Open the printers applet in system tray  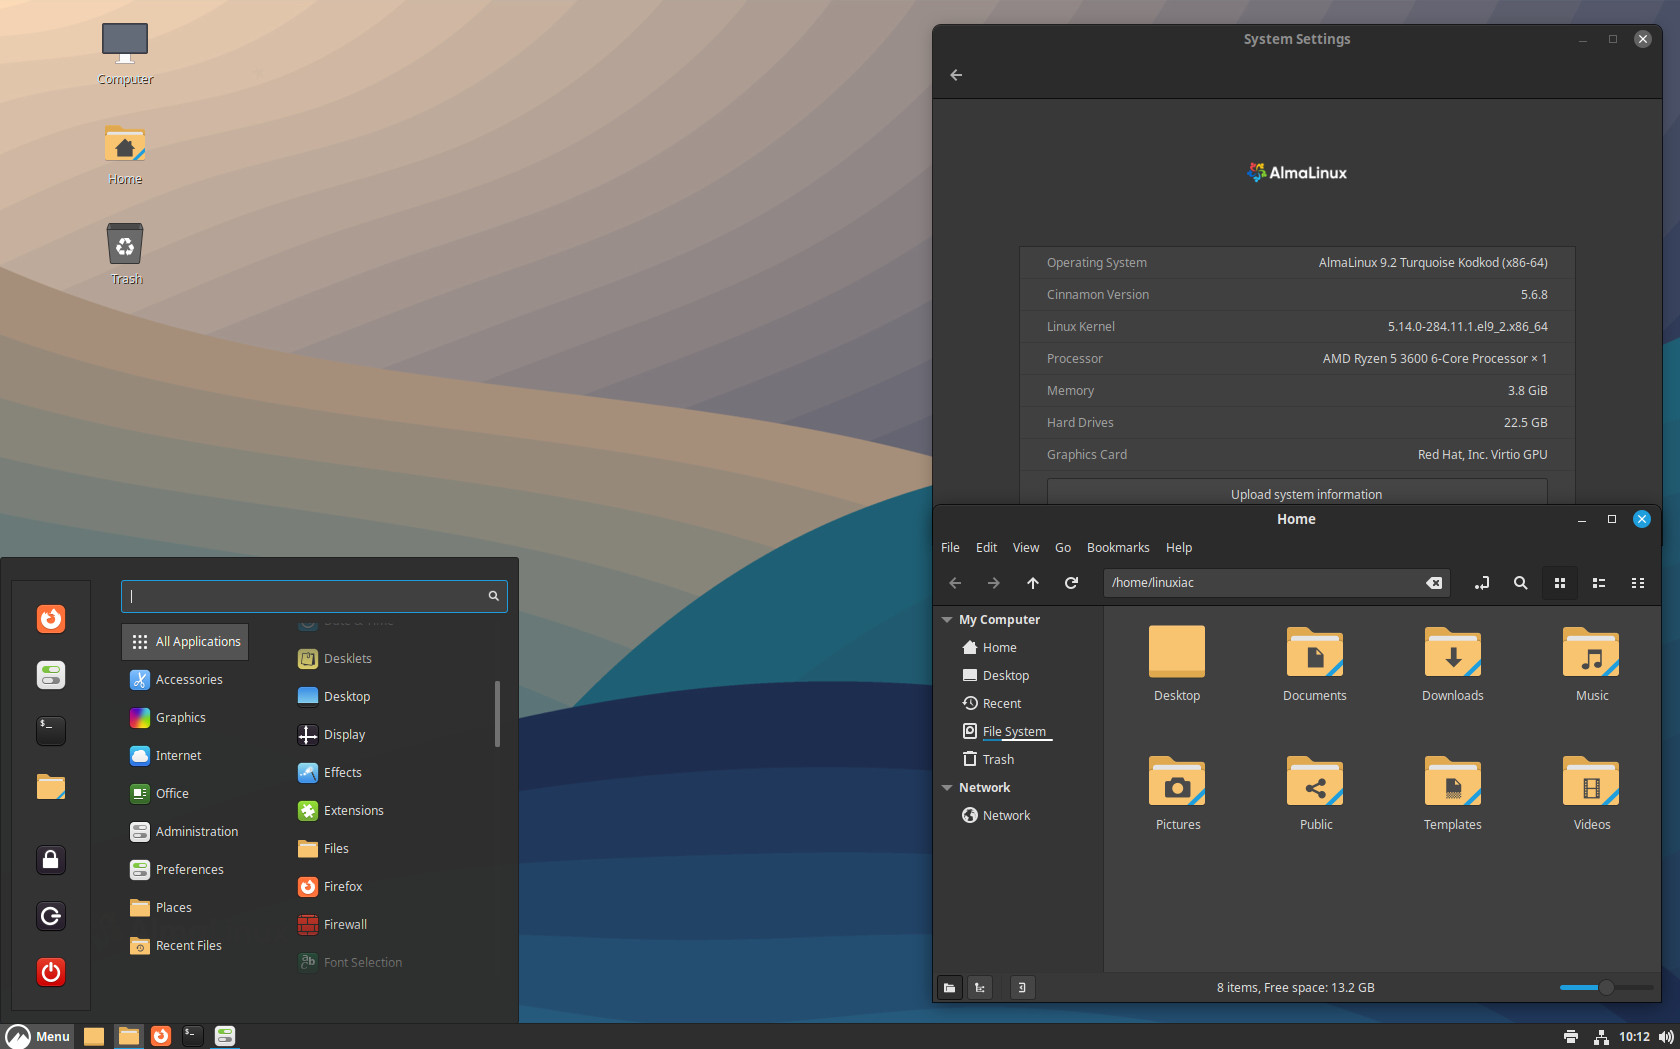(x=1571, y=1037)
